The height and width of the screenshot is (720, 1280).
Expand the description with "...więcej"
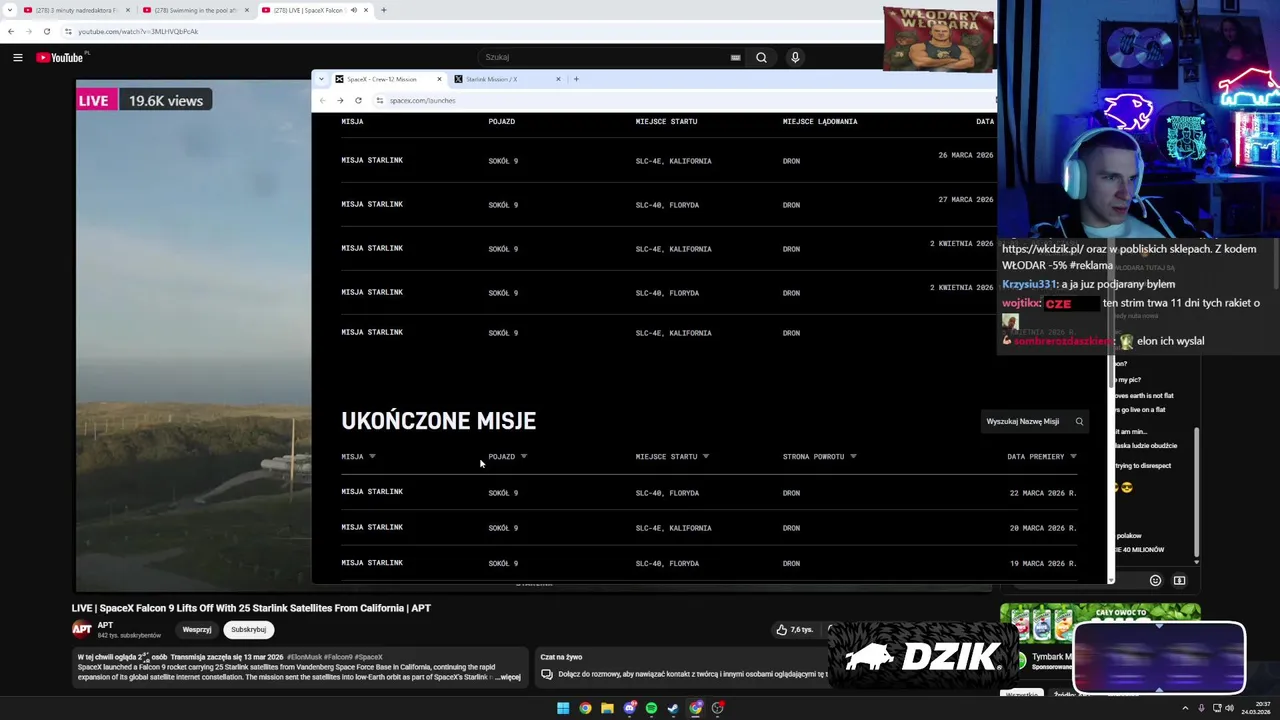508,677
